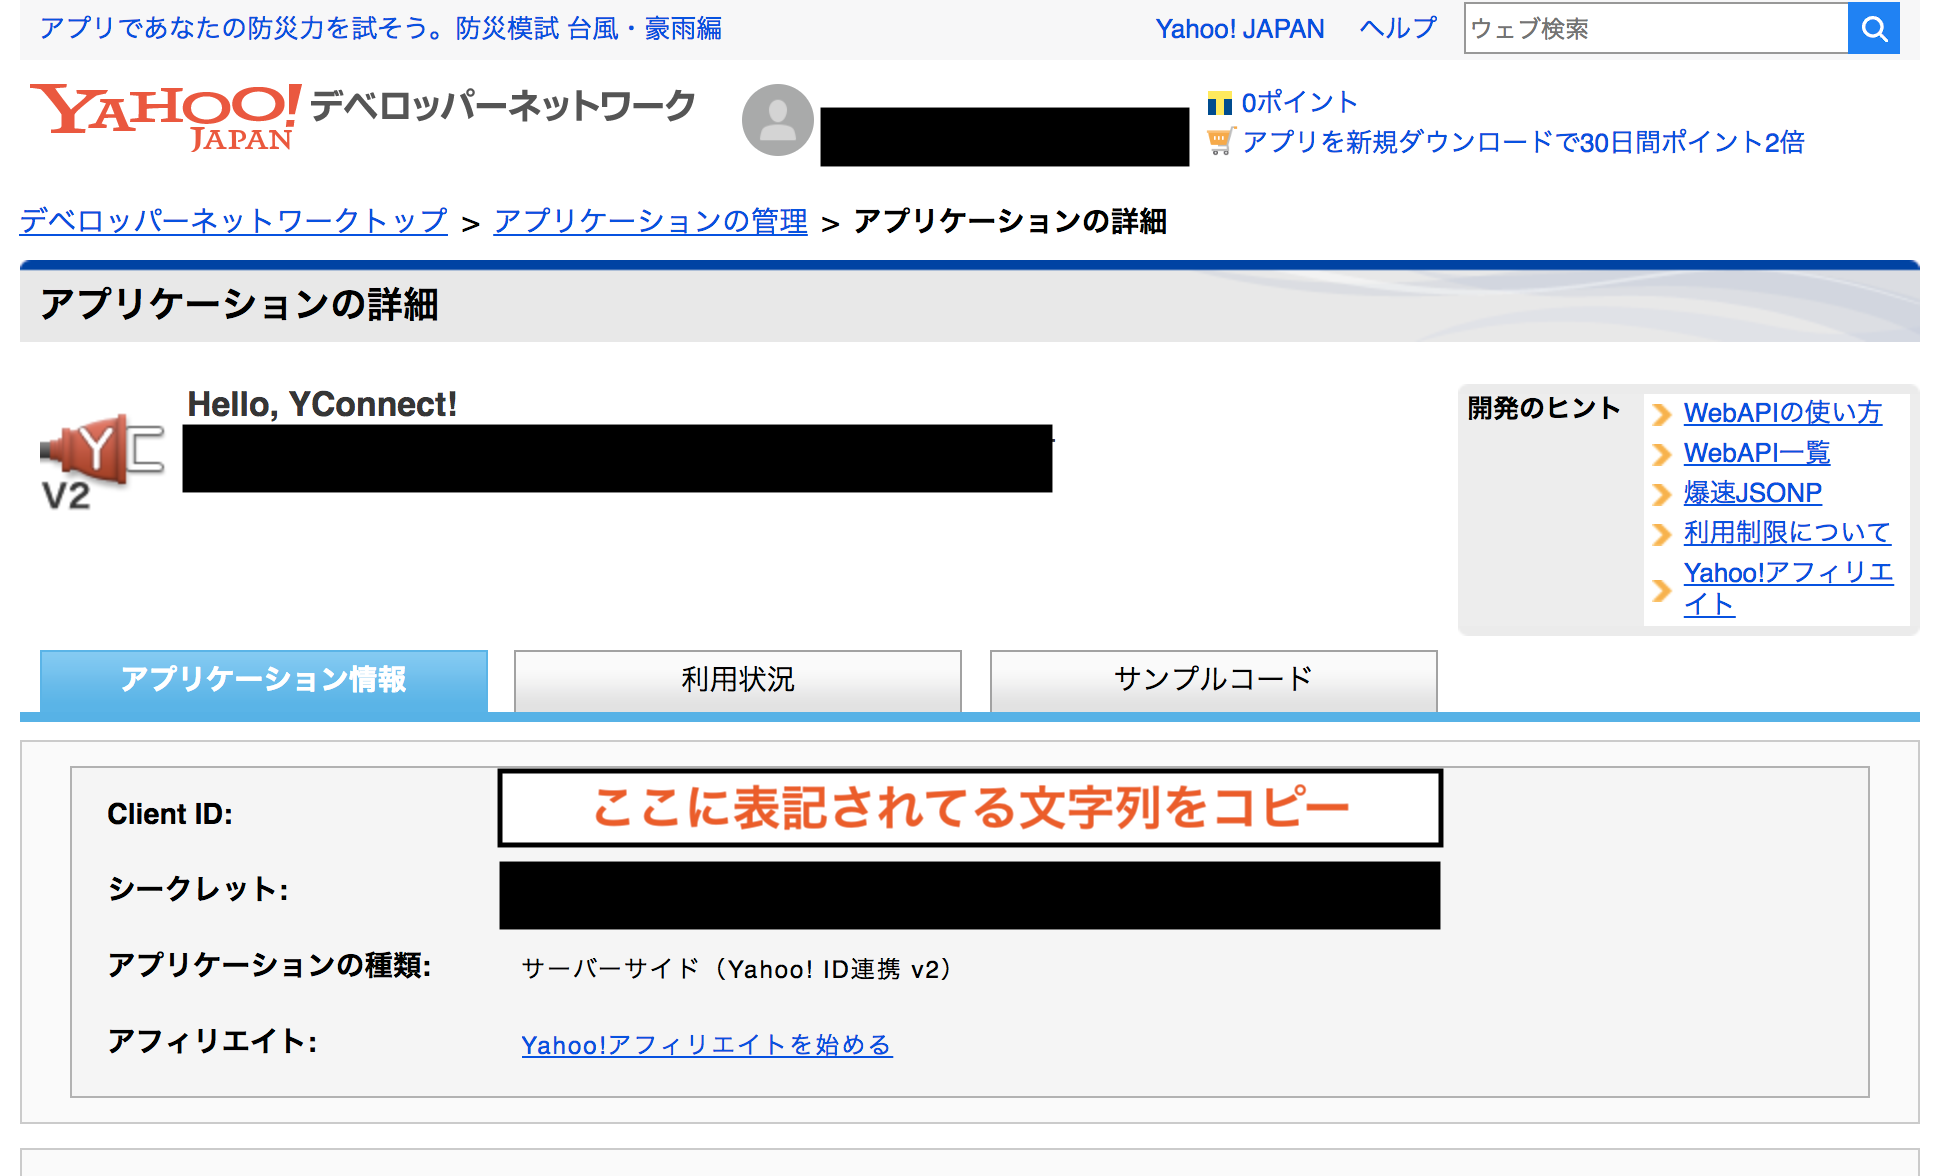Click the arrow icon beside 利用制限について
1960x1176 pixels.
click(x=1661, y=534)
